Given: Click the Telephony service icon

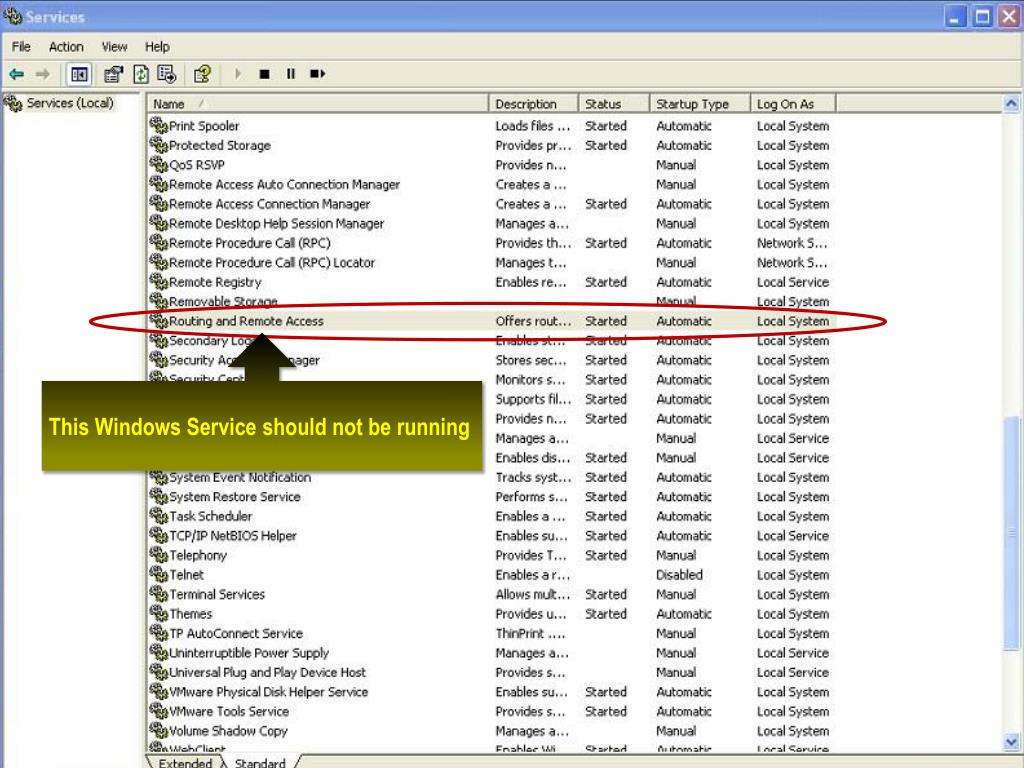Looking at the screenshot, I should pos(158,555).
